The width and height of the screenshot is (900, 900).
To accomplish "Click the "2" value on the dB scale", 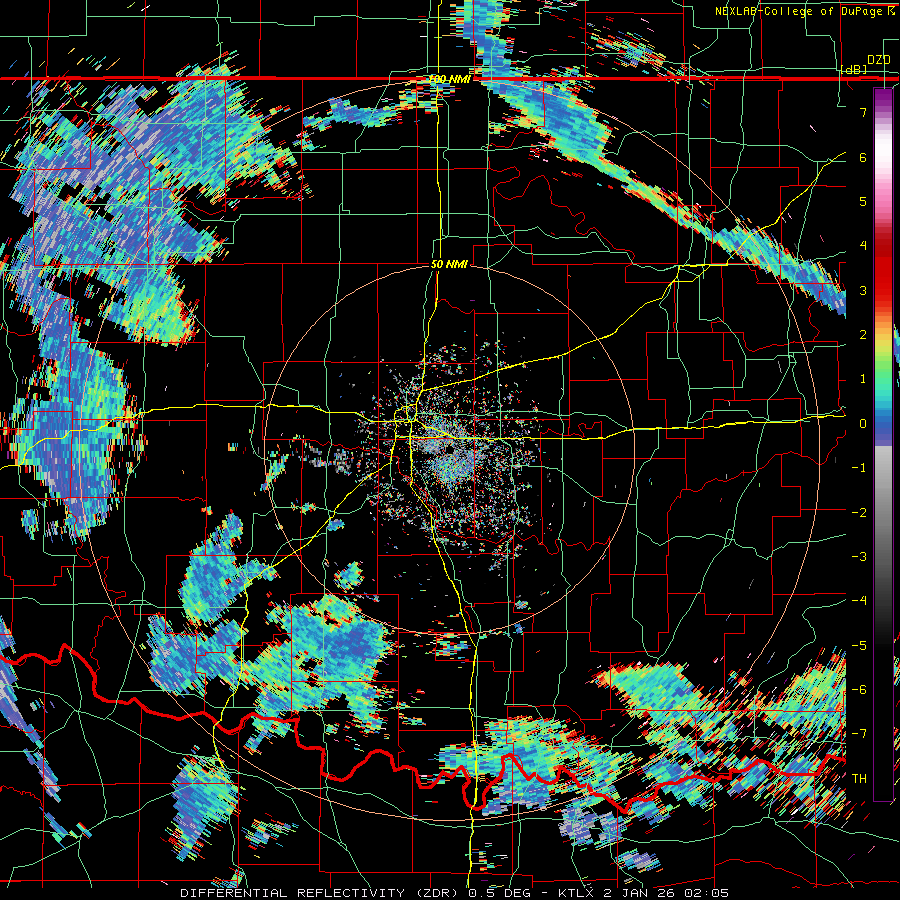I will click(863, 335).
